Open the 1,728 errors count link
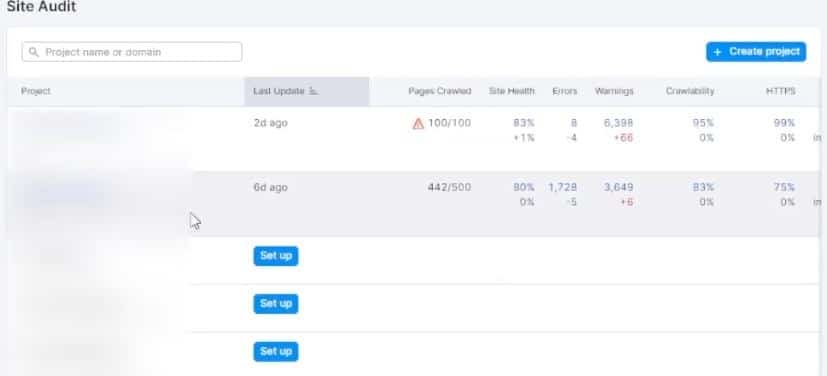The image size is (827, 376). pyautogui.click(x=562, y=187)
